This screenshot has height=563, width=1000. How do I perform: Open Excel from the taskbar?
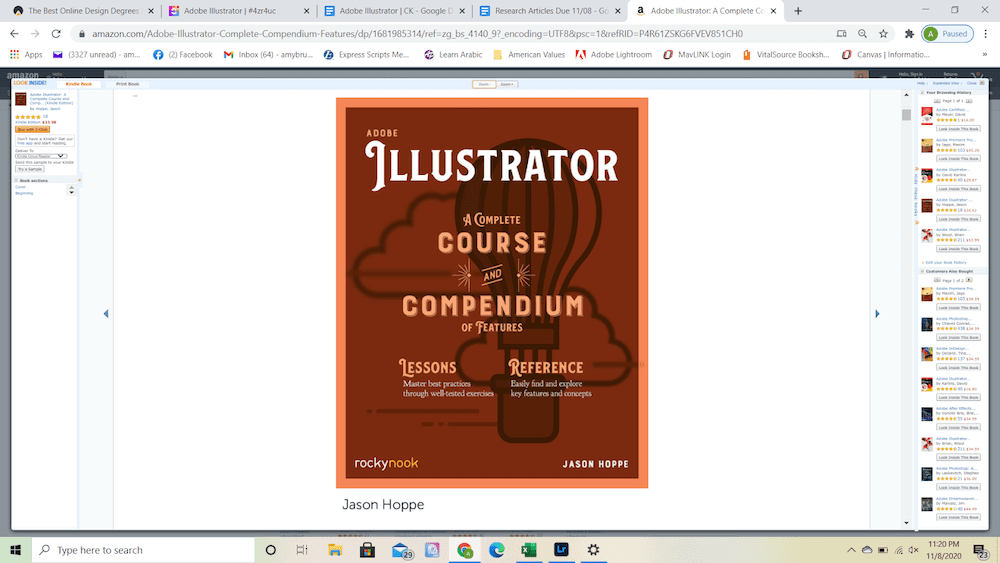[x=529, y=550]
